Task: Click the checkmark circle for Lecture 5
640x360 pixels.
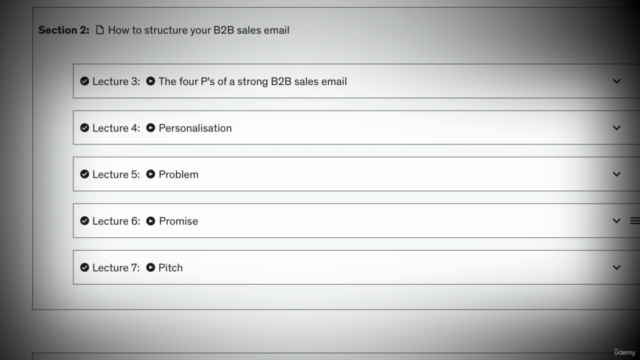Action: [84, 174]
